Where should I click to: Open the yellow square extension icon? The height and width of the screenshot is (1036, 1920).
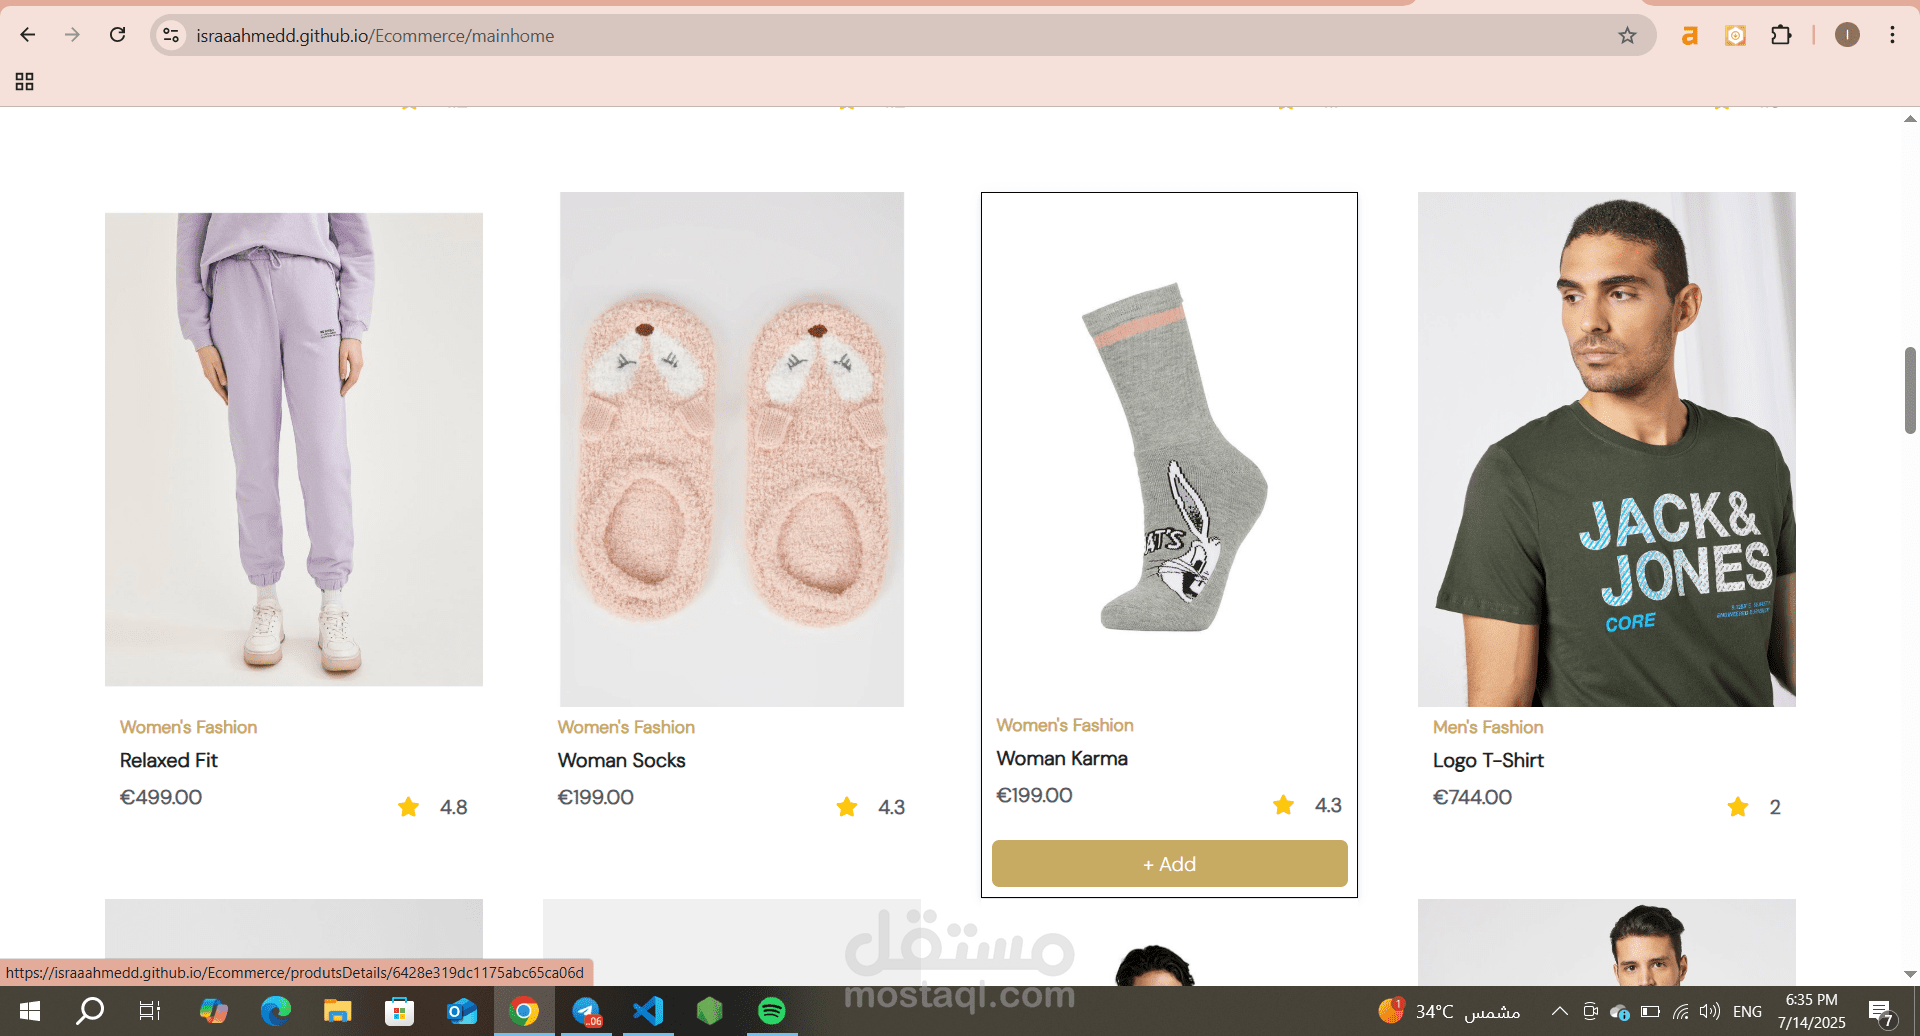[x=1735, y=36]
